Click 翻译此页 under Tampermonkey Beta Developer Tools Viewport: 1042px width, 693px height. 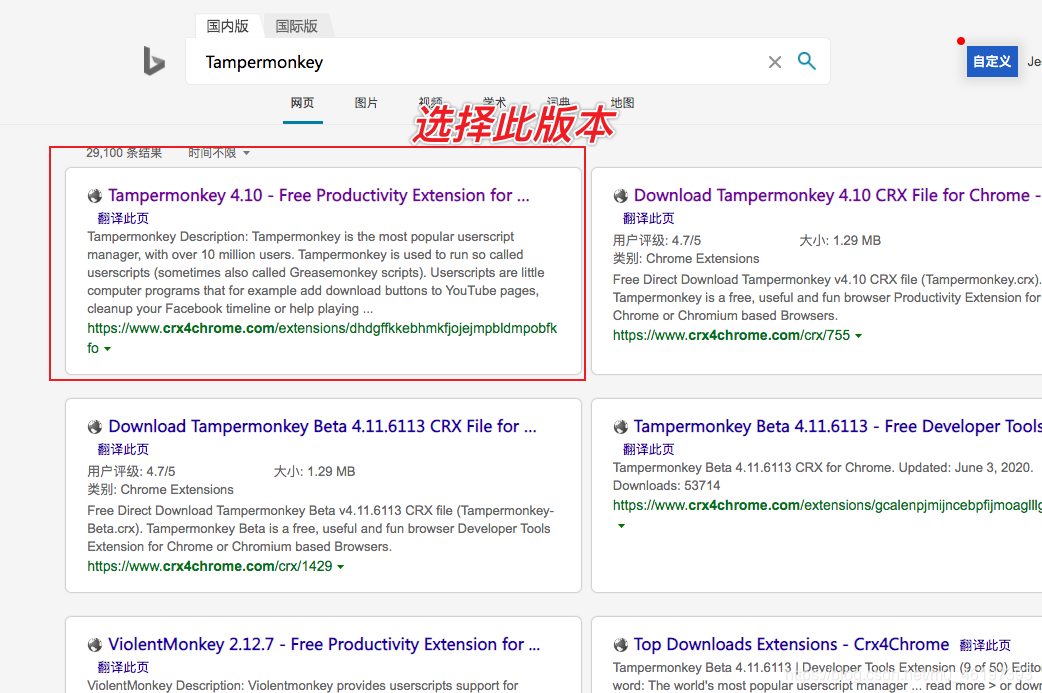tap(649, 450)
